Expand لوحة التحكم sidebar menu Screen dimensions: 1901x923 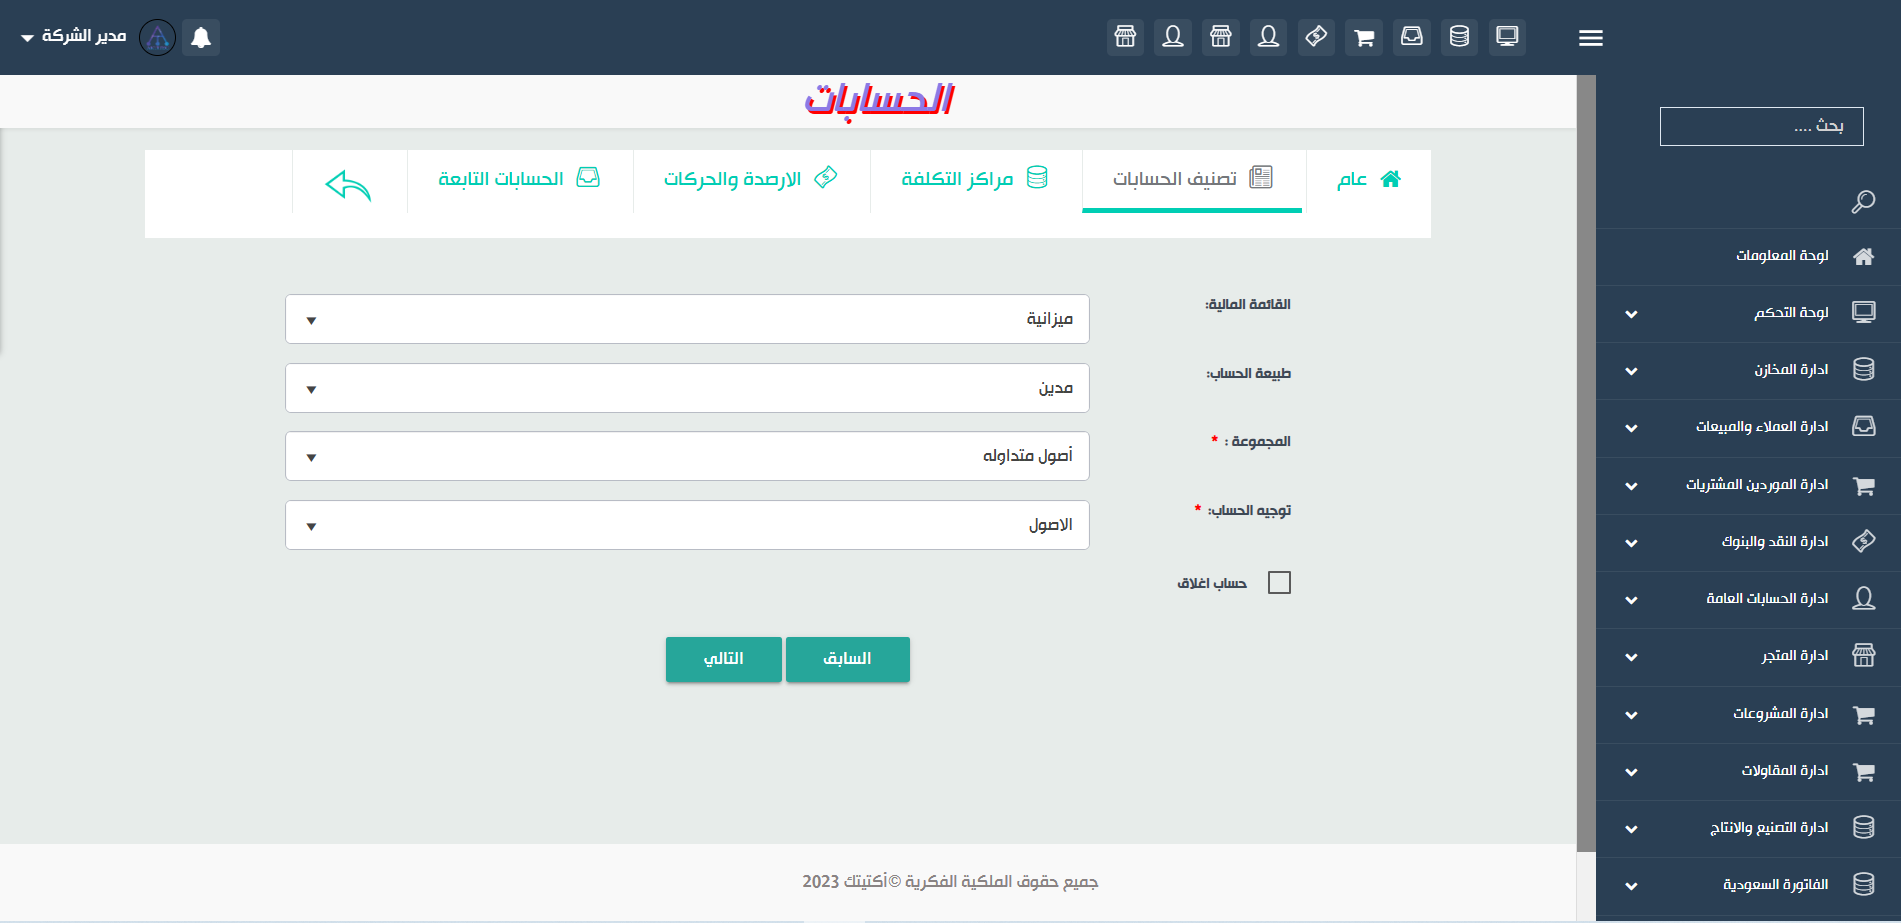pos(1748,314)
